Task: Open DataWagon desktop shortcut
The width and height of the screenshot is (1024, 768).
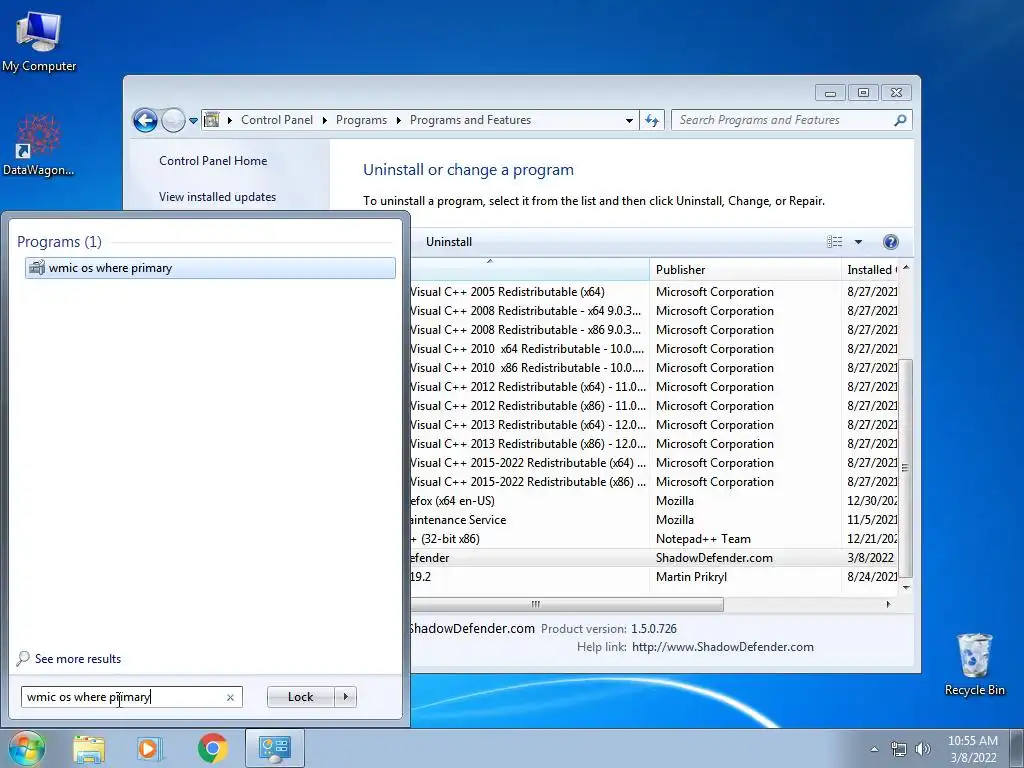Action: (x=39, y=144)
